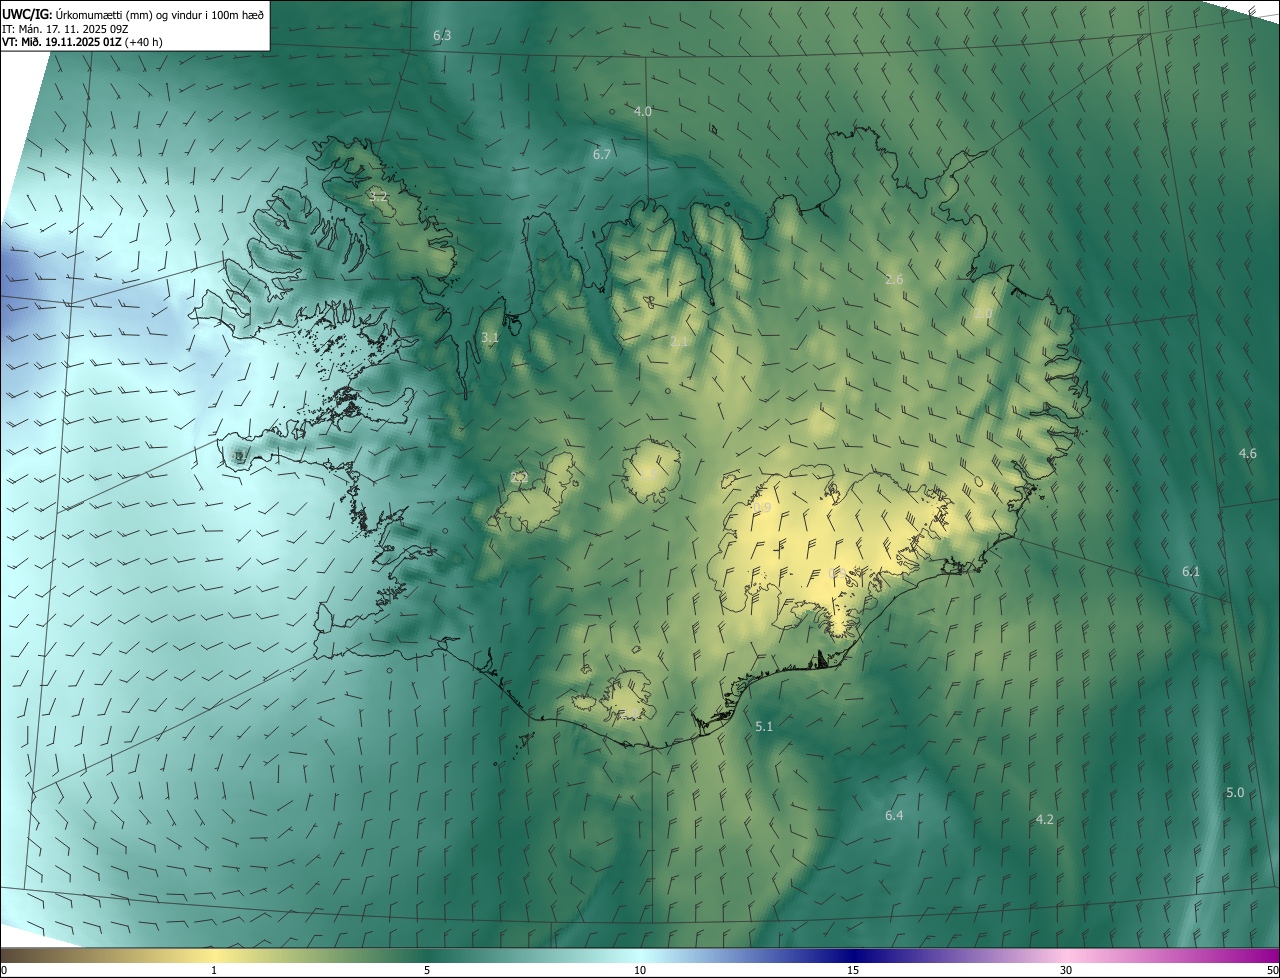Viewport: 1280px width, 978px height.
Task: Click the 50 tick on the color scale
Action: (1272, 971)
